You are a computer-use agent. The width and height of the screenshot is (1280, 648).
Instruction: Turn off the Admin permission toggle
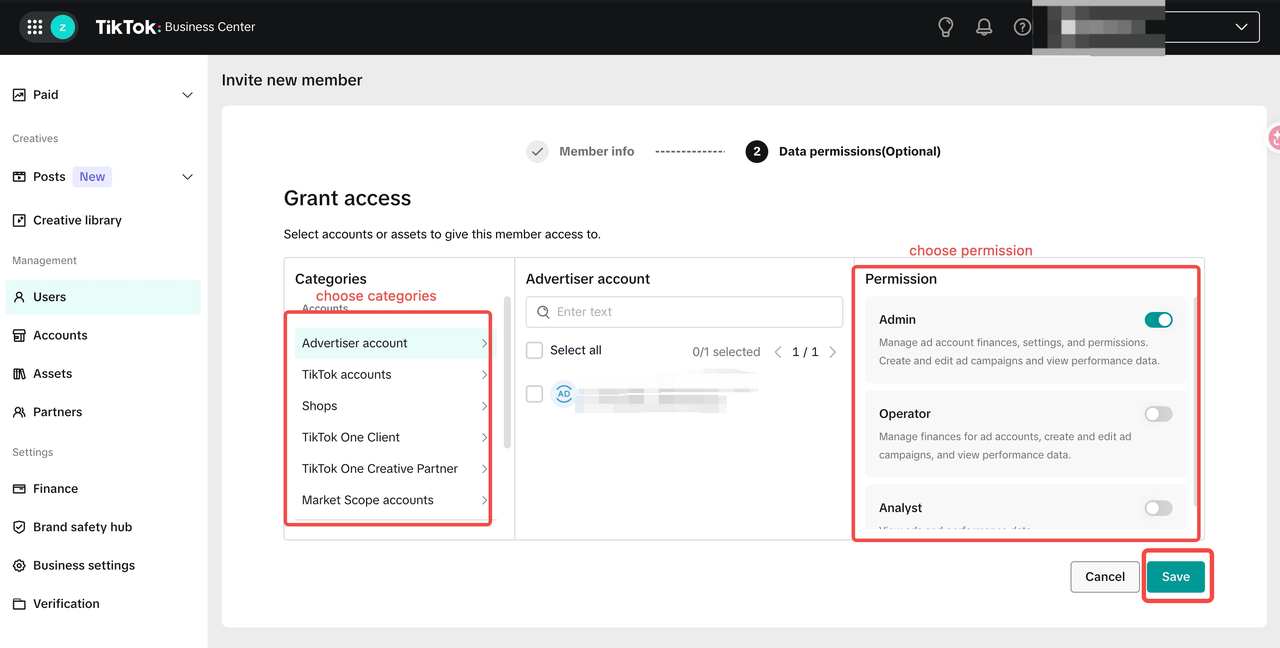coord(1158,320)
